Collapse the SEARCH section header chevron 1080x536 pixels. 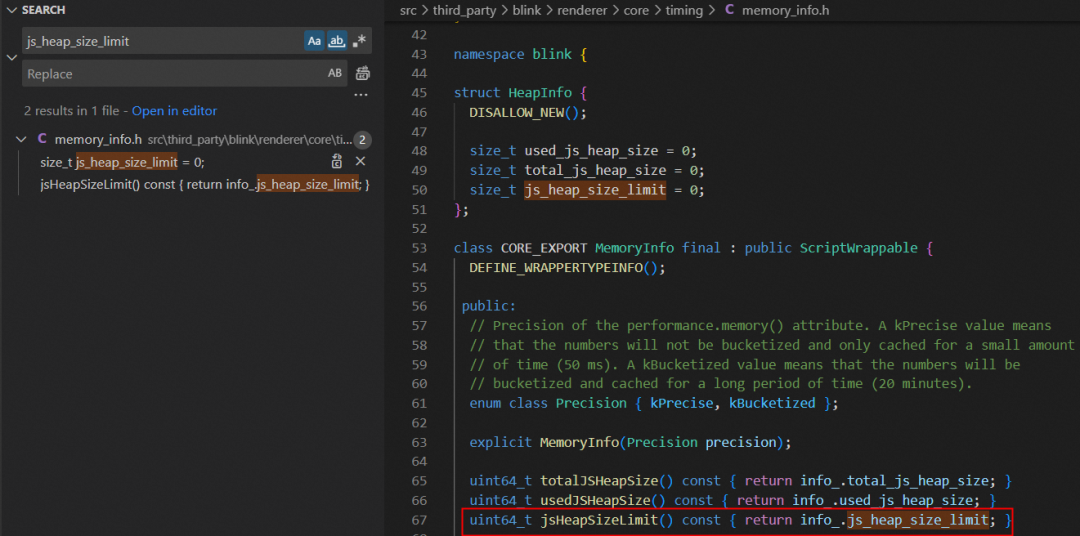[x=11, y=10]
